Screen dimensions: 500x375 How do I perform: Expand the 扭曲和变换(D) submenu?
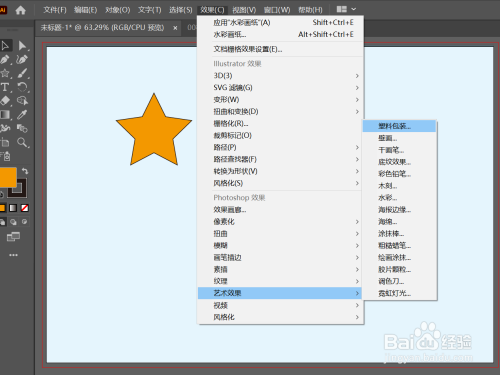point(280,112)
